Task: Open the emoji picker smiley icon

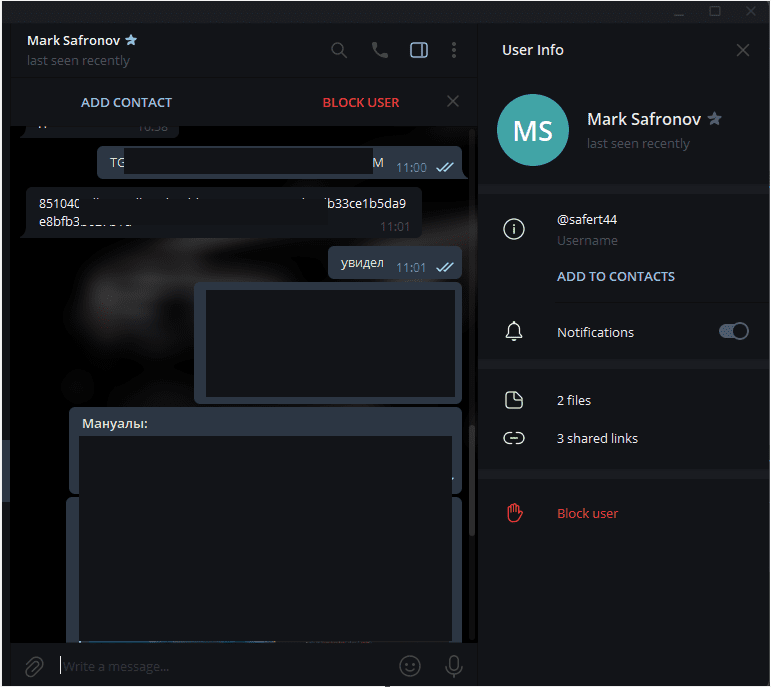Action: click(410, 666)
